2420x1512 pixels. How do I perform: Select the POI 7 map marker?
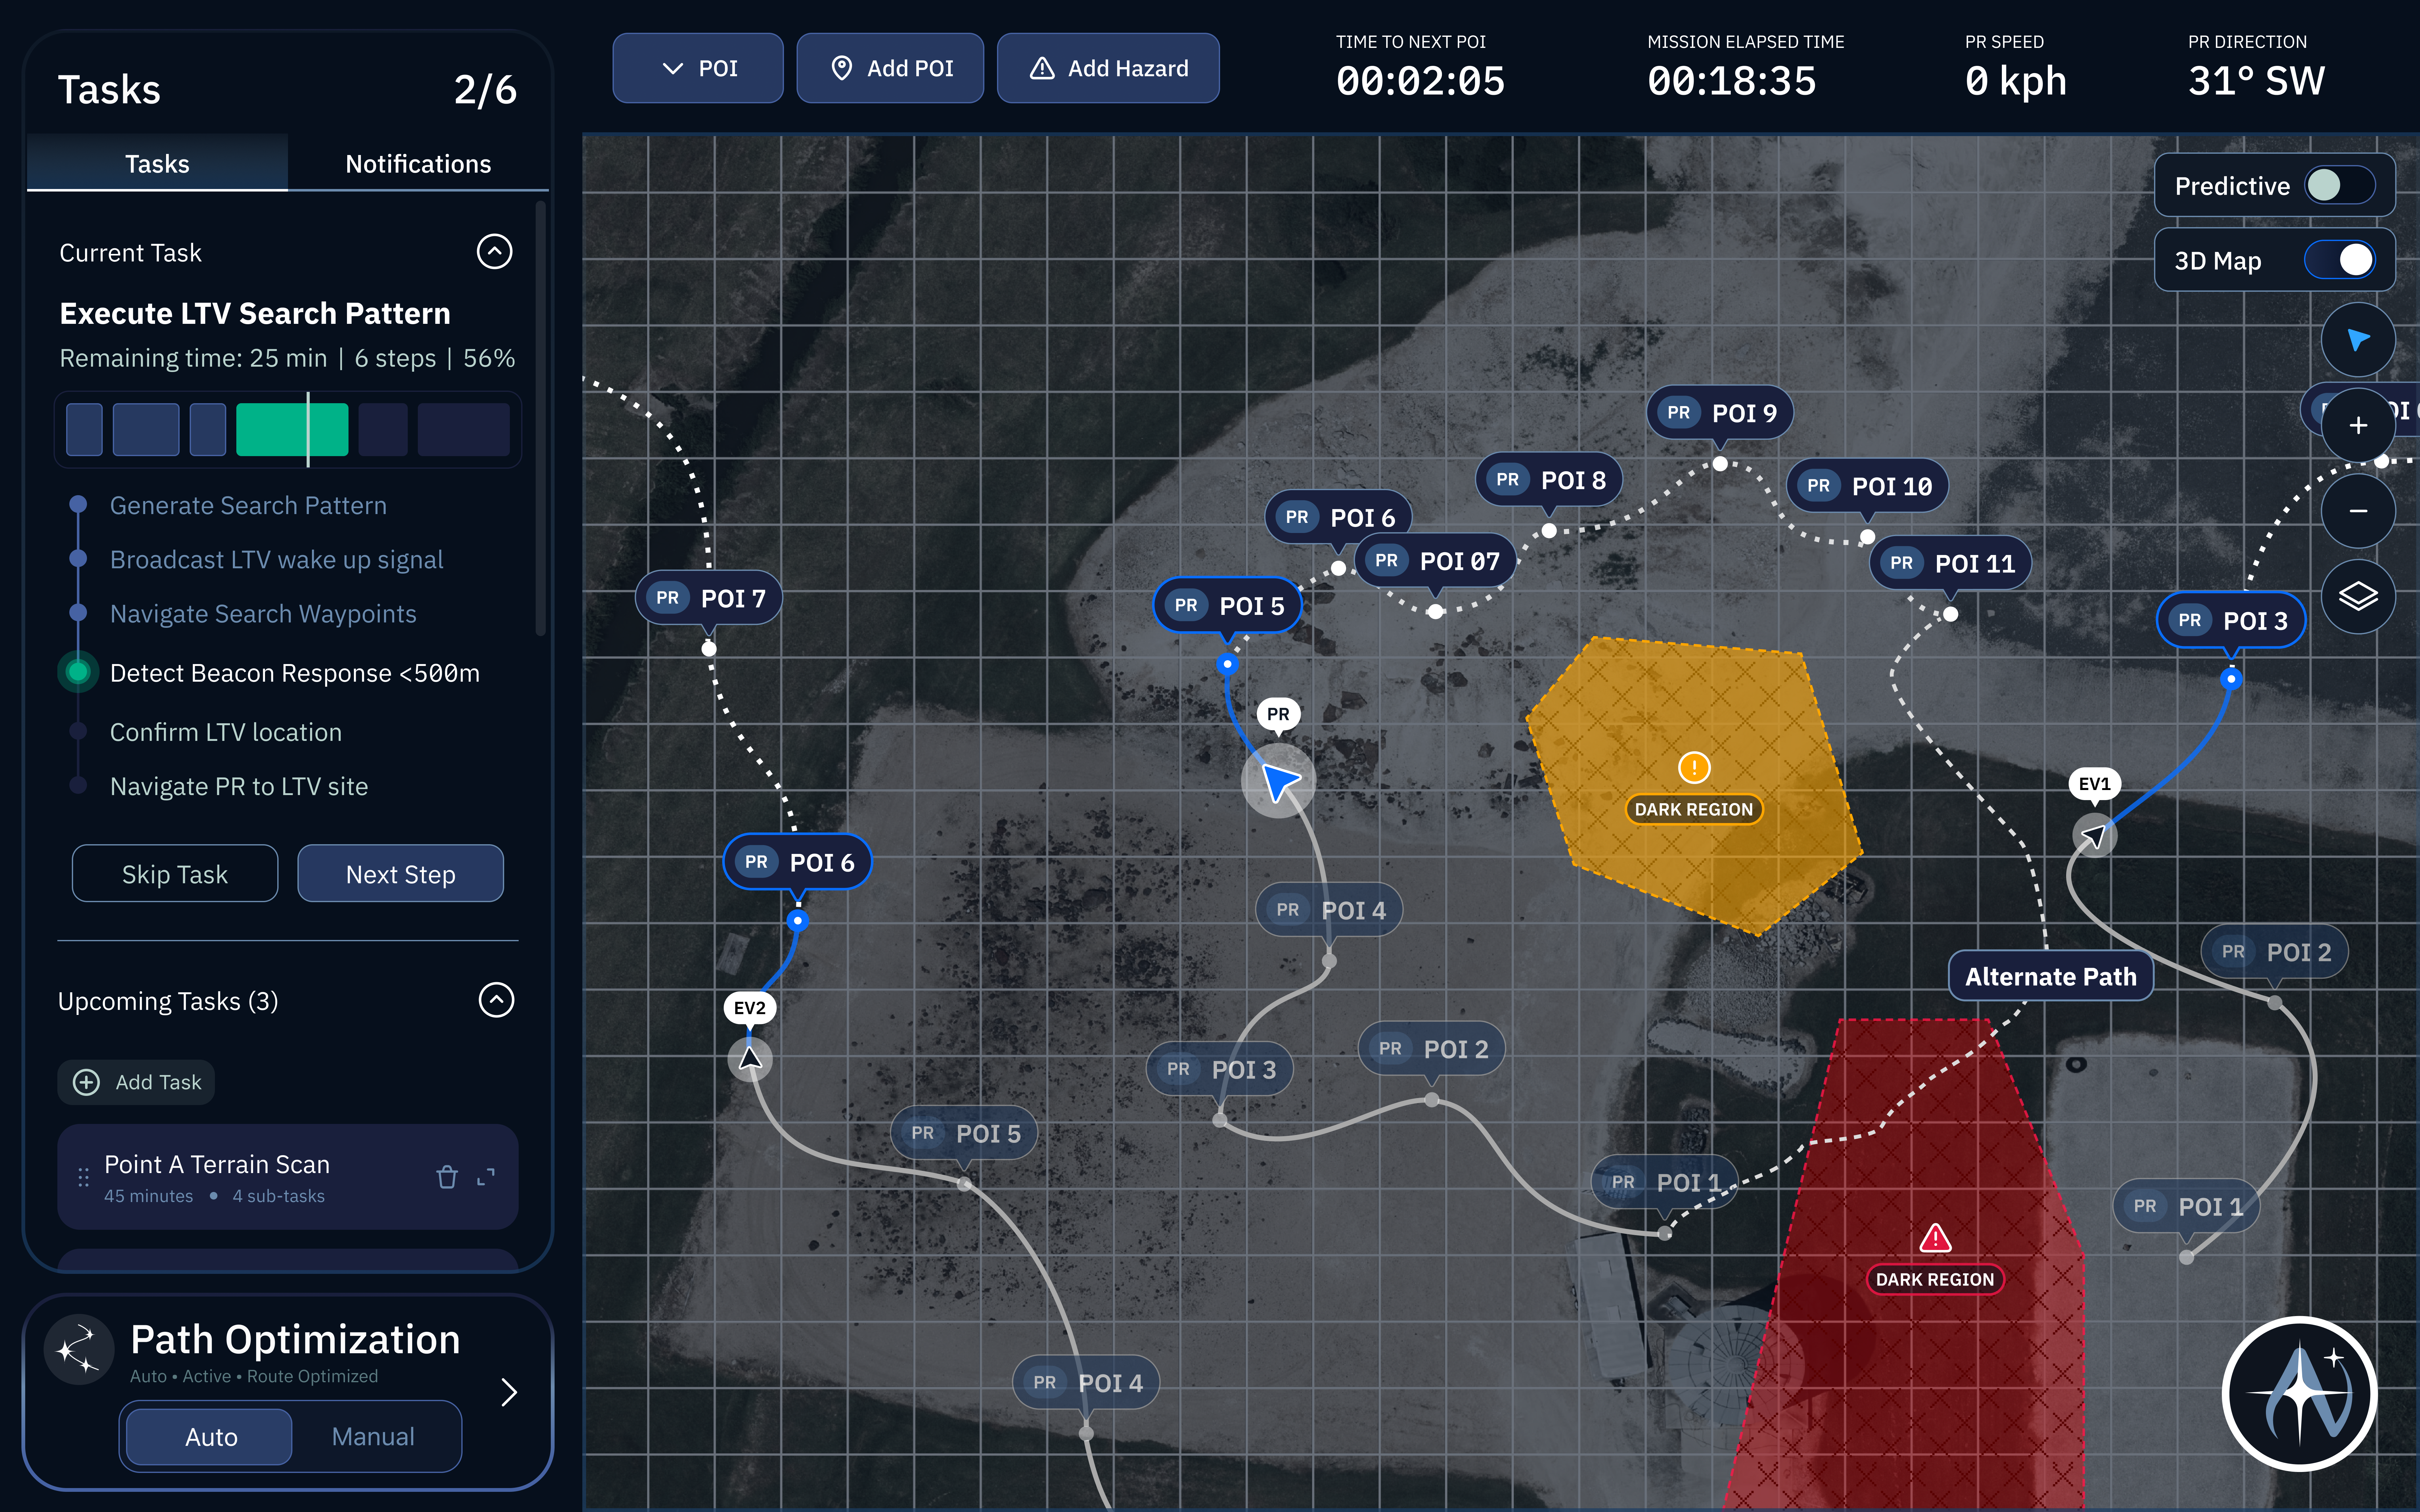pos(709,598)
